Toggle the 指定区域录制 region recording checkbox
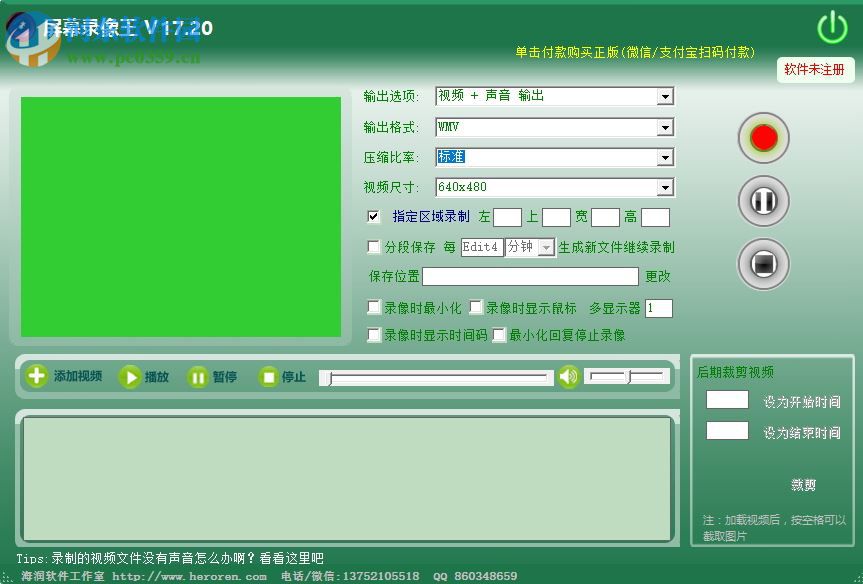Image resolution: width=863 pixels, height=584 pixels. pos(373,216)
